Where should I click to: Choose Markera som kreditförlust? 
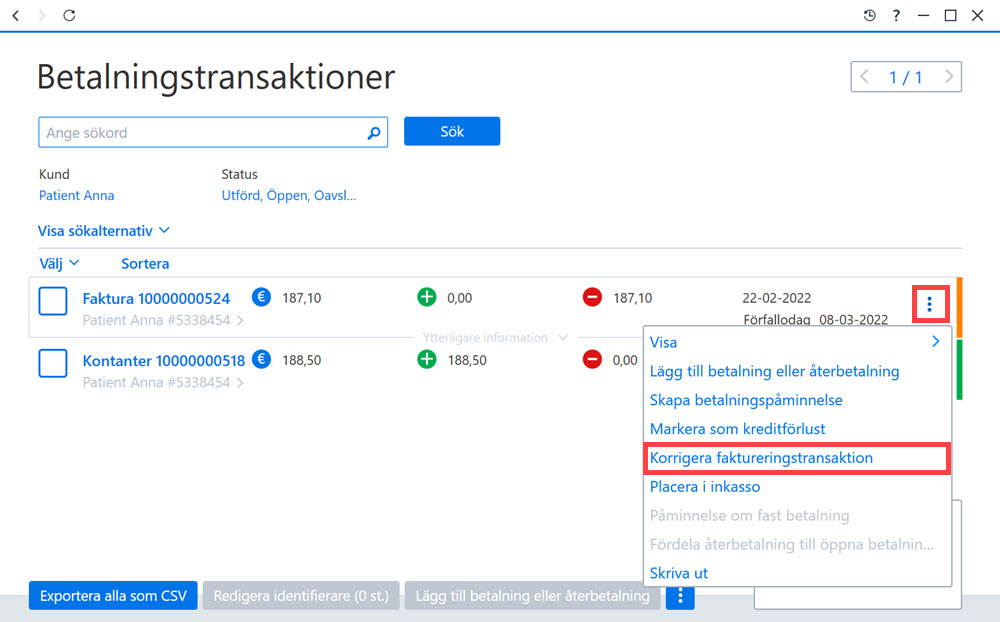coord(797,429)
